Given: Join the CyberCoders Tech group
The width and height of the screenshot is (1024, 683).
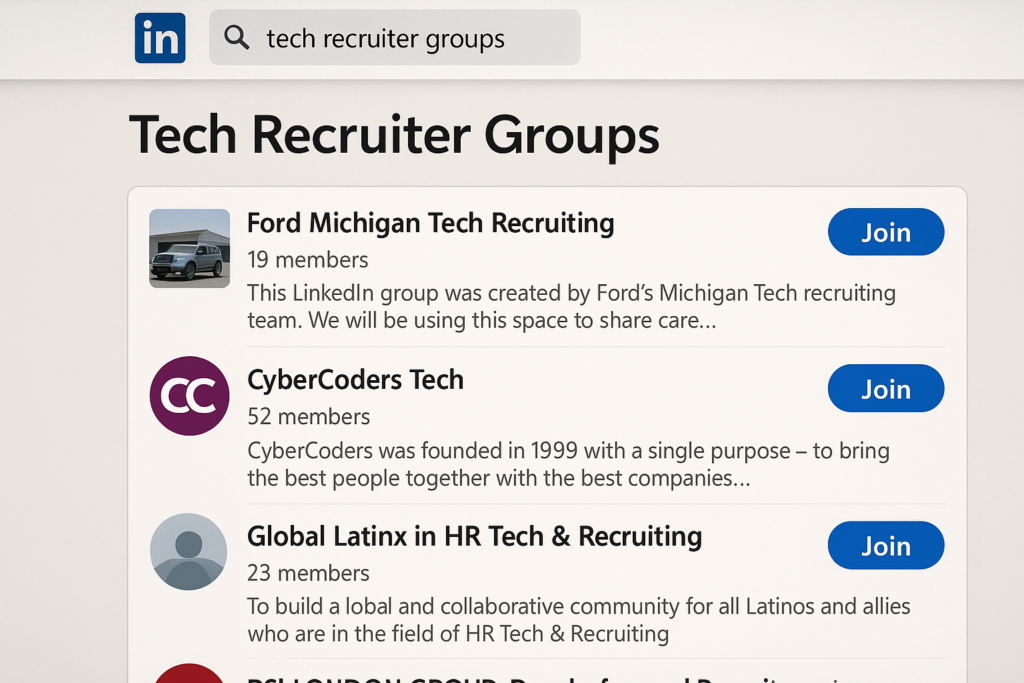Looking at the screenshot, I should click(x=886, y=388).
